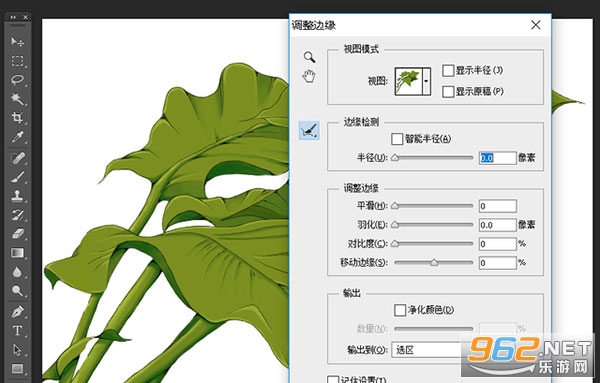Close the 调整边缘 dialog
This screenshot has height=383, width=600.
pyautogui.click(x=536, y=25)
